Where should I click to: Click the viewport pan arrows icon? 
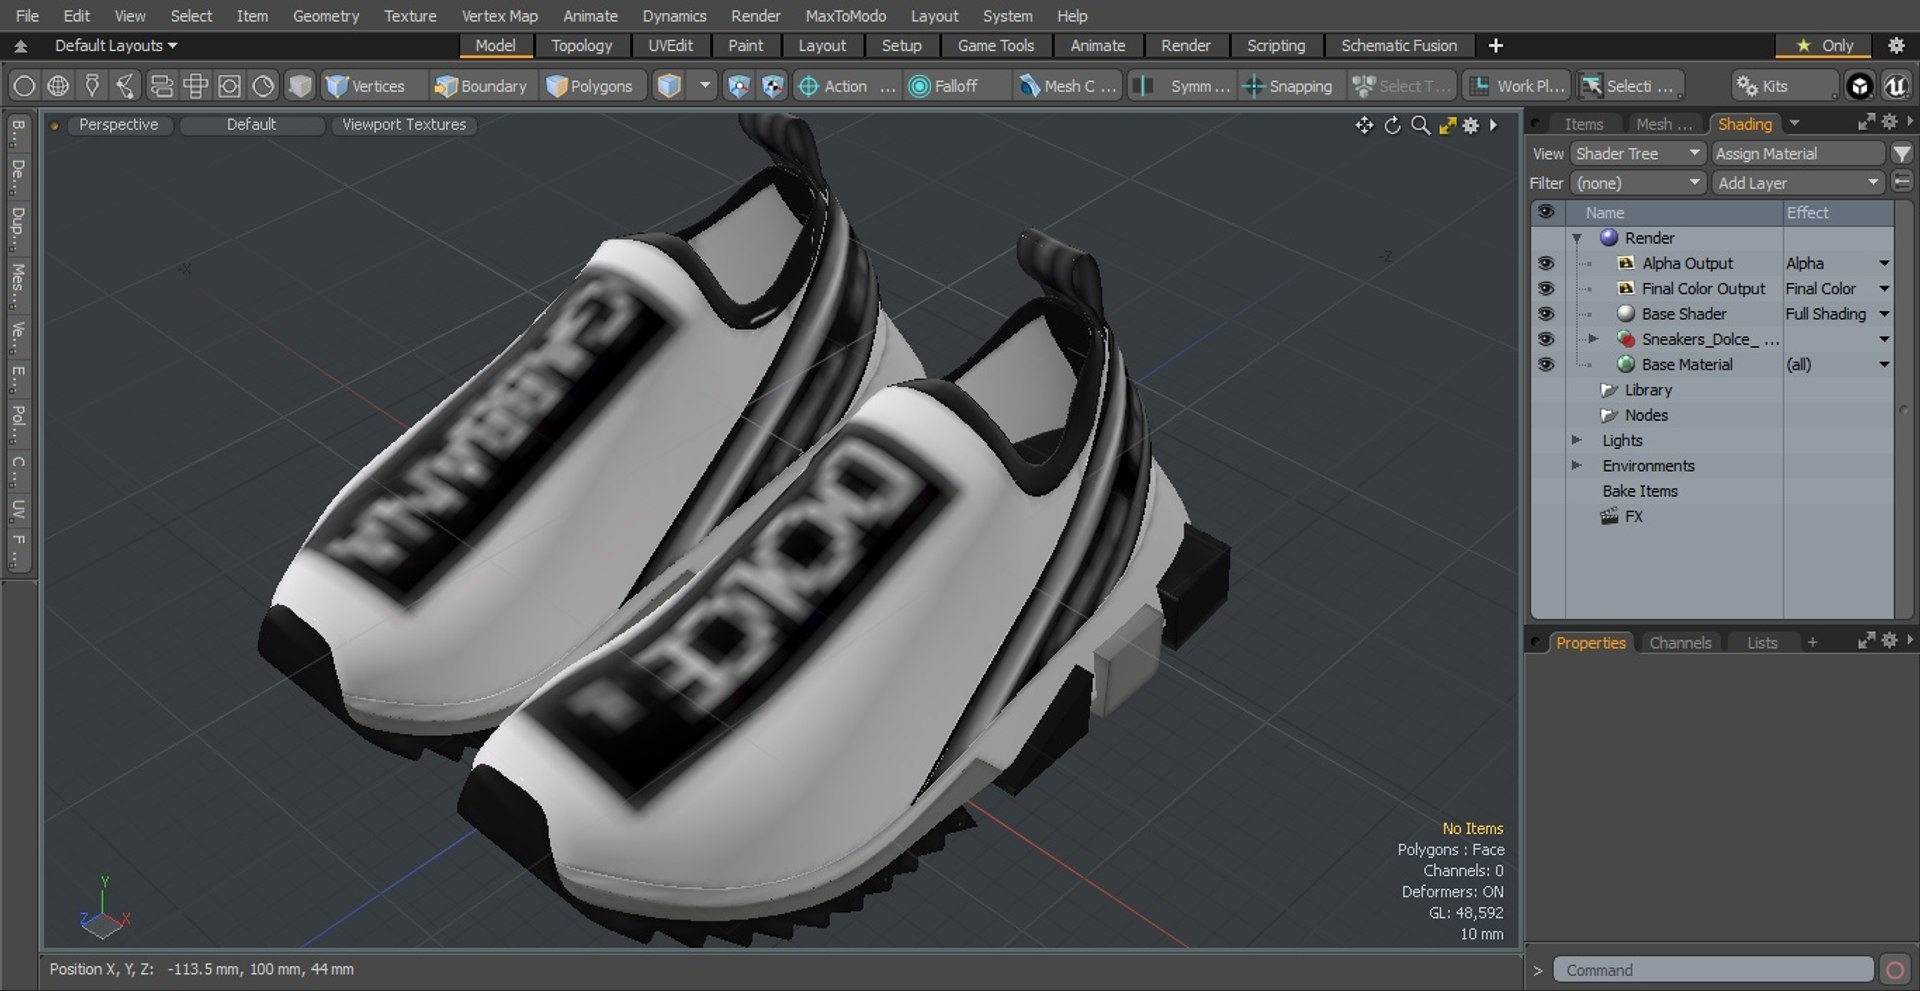click(x=1364, y=125)
